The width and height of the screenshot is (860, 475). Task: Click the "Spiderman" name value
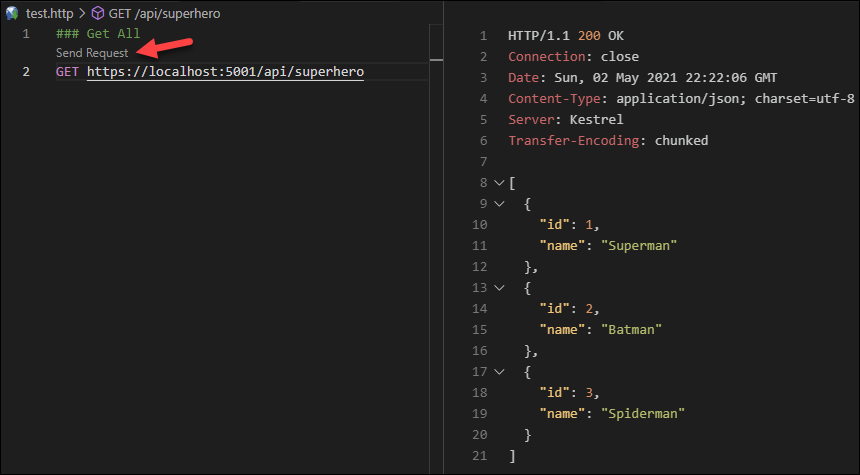(x=643, y=414)
